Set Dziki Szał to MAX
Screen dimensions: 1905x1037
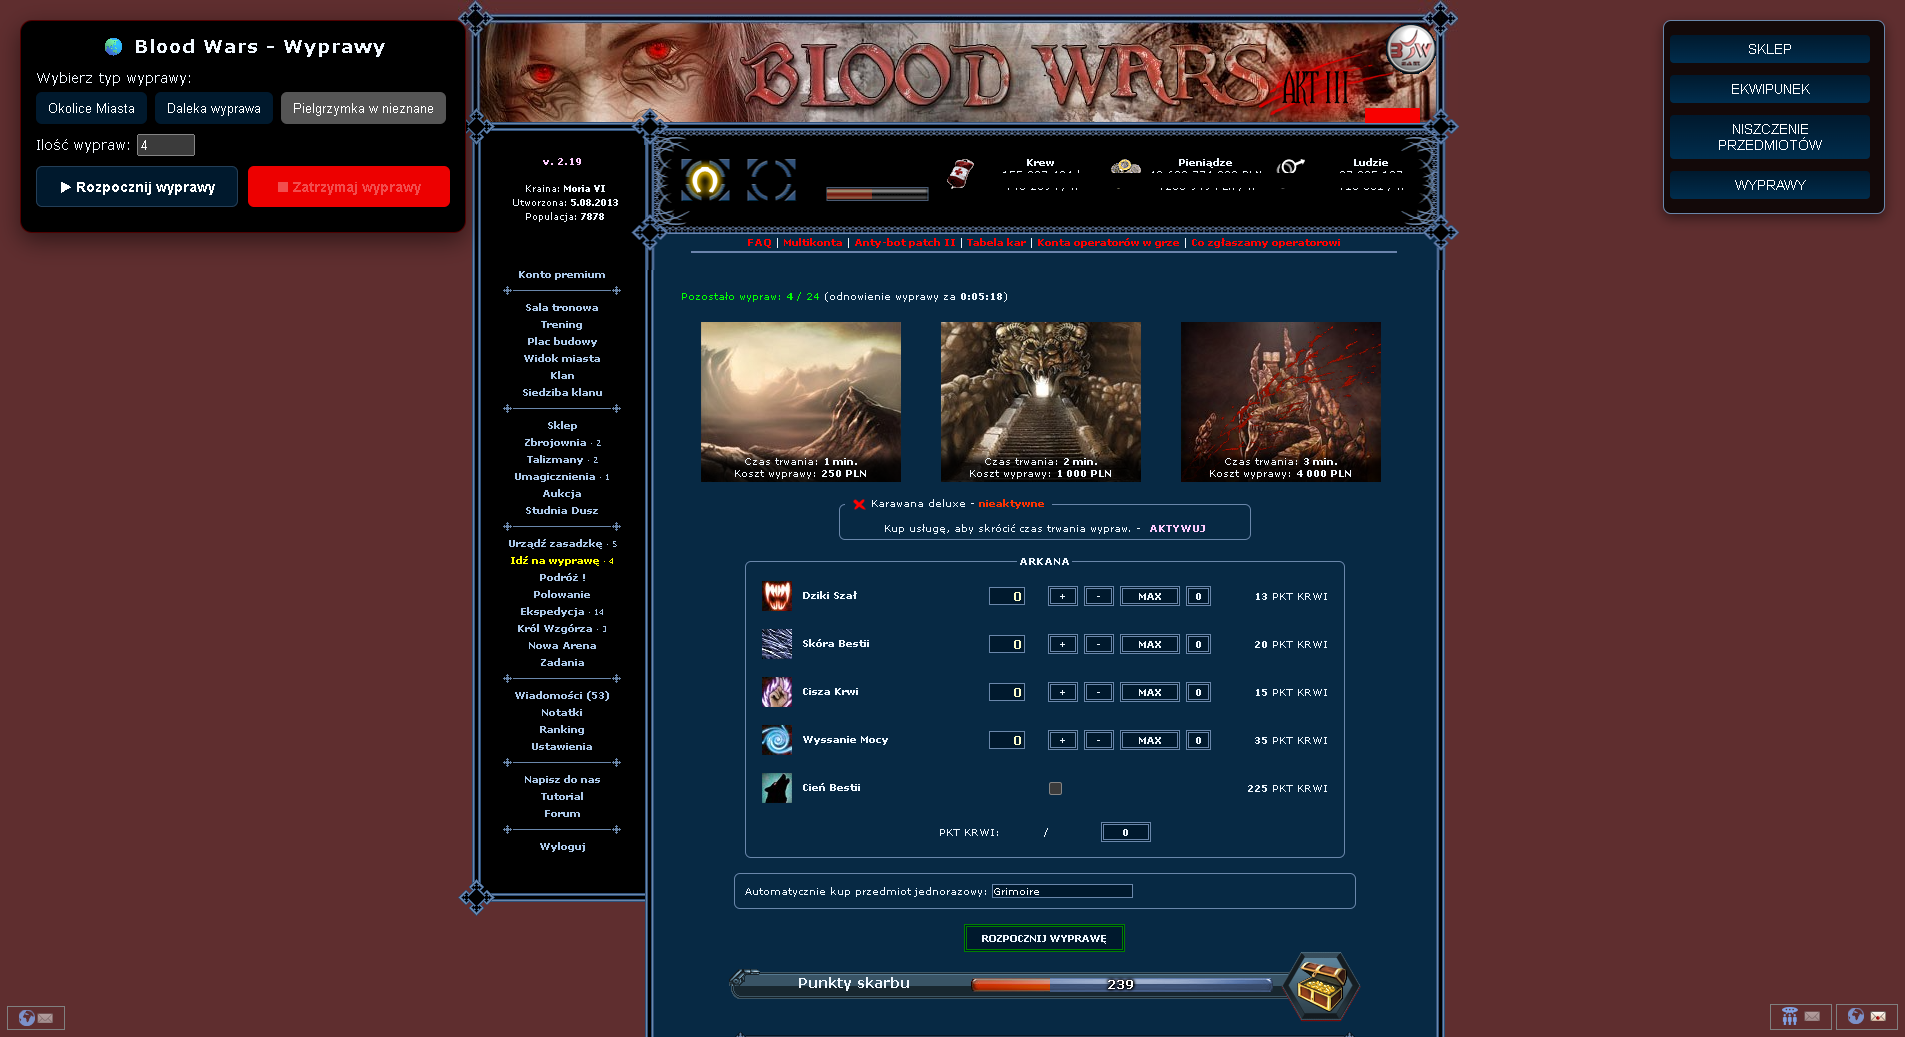click(1149, 596)
